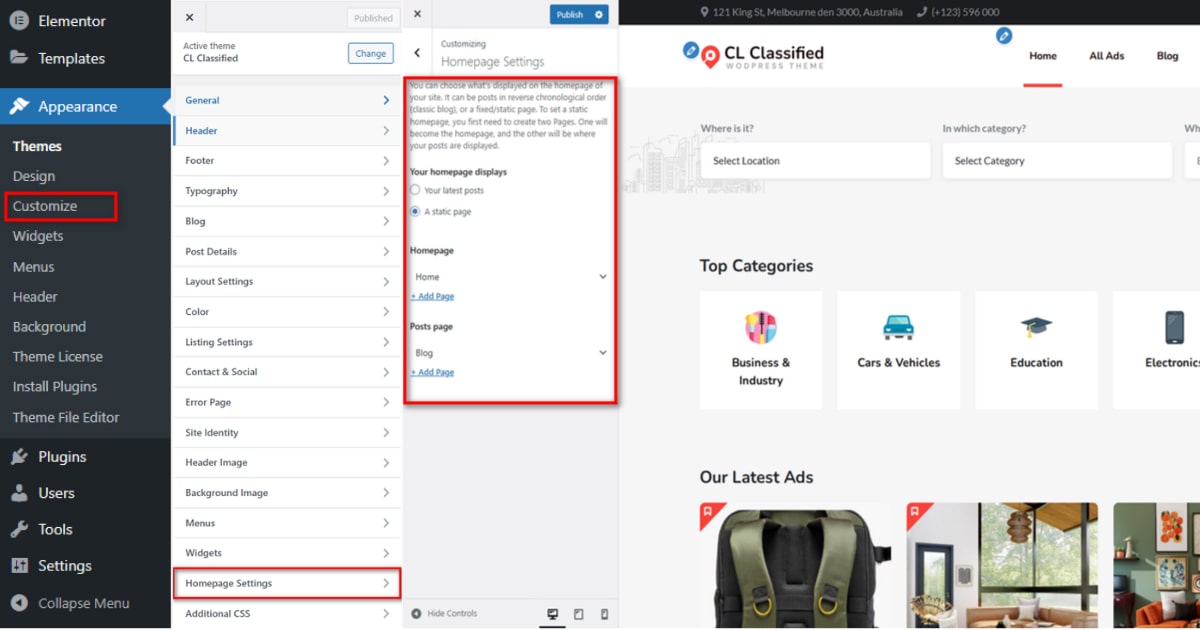Screen dimensions: 1200x630
Task: Open Contact & Social section
Action: pyautogui.click(x=287, y=372)
